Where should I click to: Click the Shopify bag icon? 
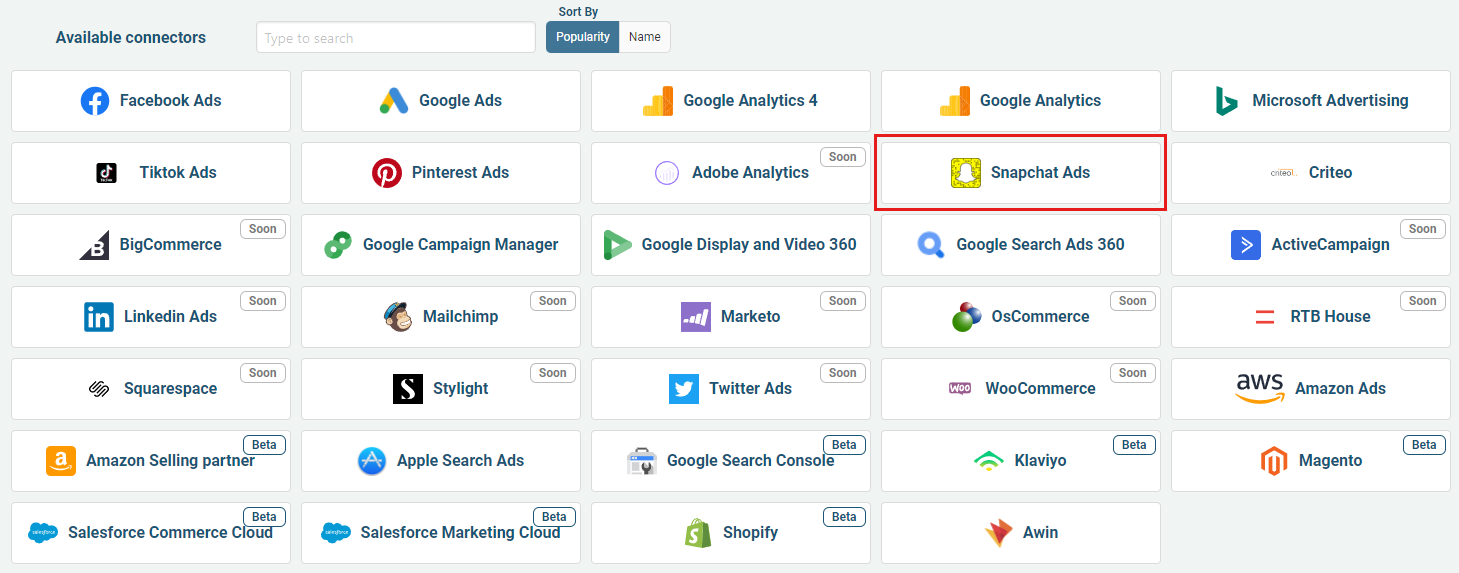(698, 533)
